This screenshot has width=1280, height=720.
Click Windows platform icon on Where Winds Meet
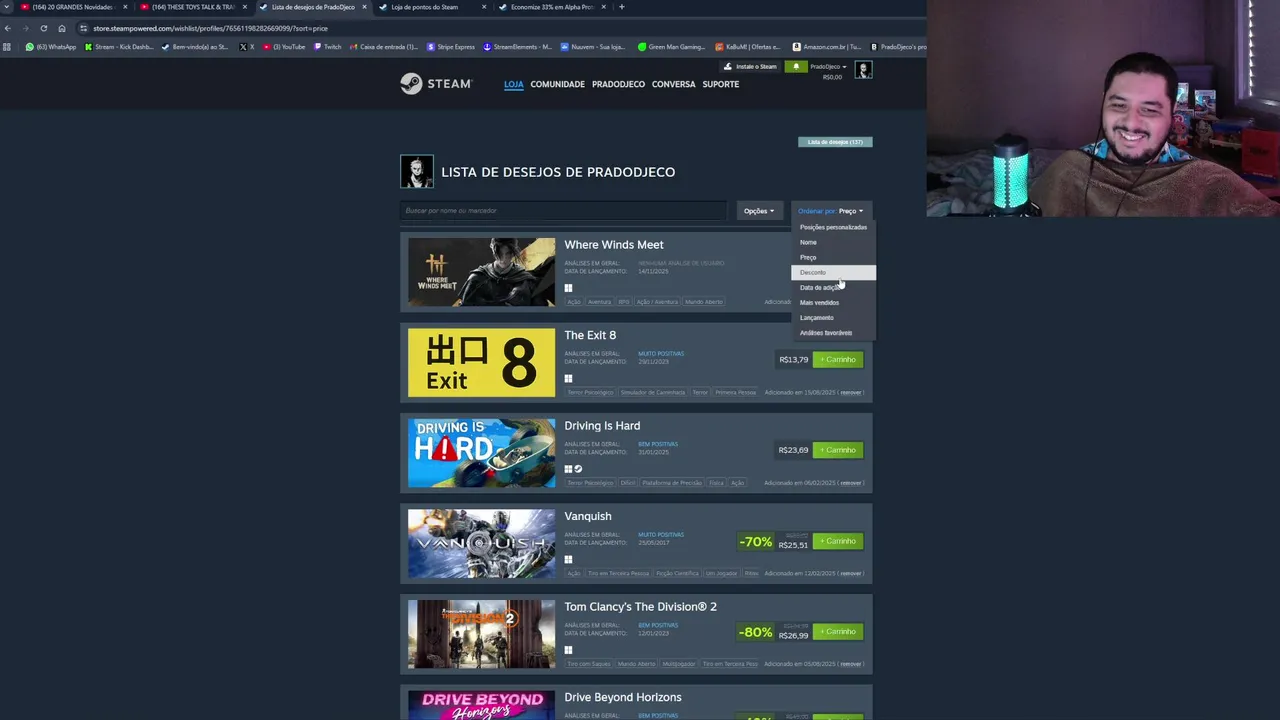coord(568,288)
